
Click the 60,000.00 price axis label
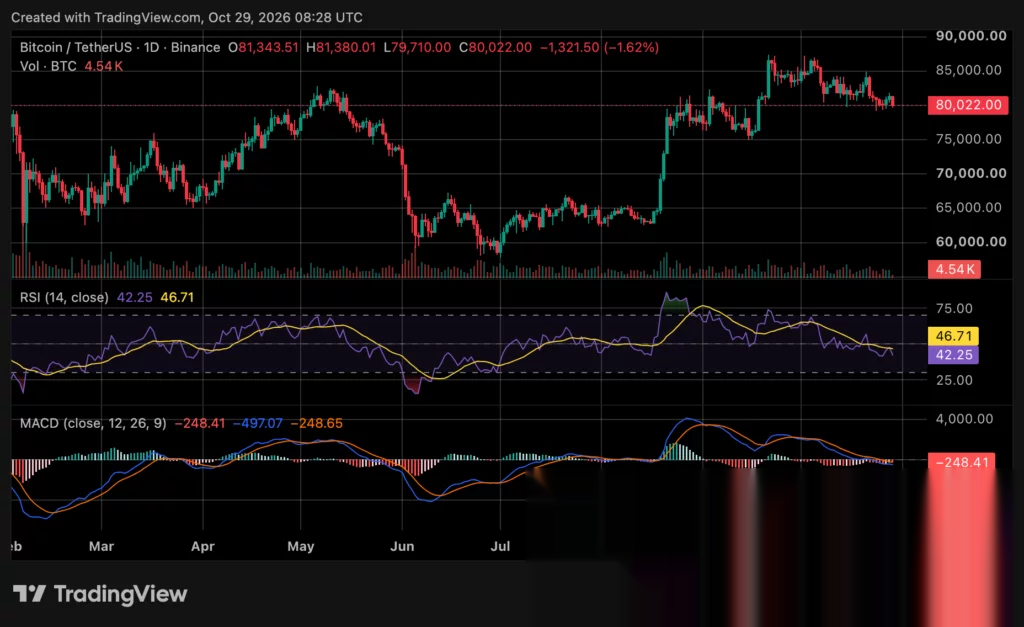coord(970,242)
